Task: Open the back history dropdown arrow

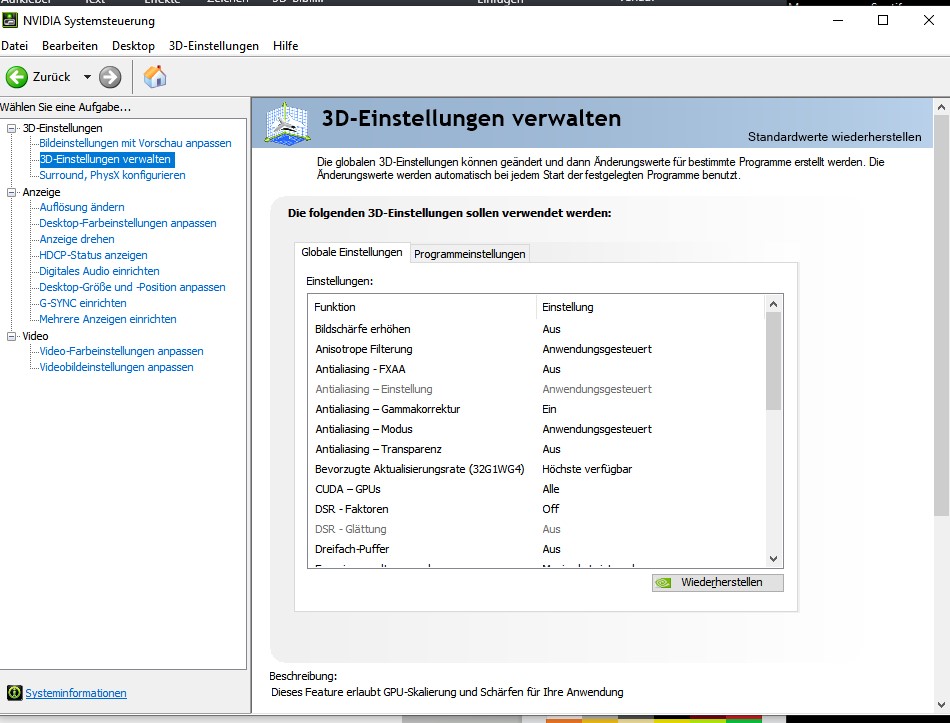Action: pyautogui.click(x=87, y=77)
